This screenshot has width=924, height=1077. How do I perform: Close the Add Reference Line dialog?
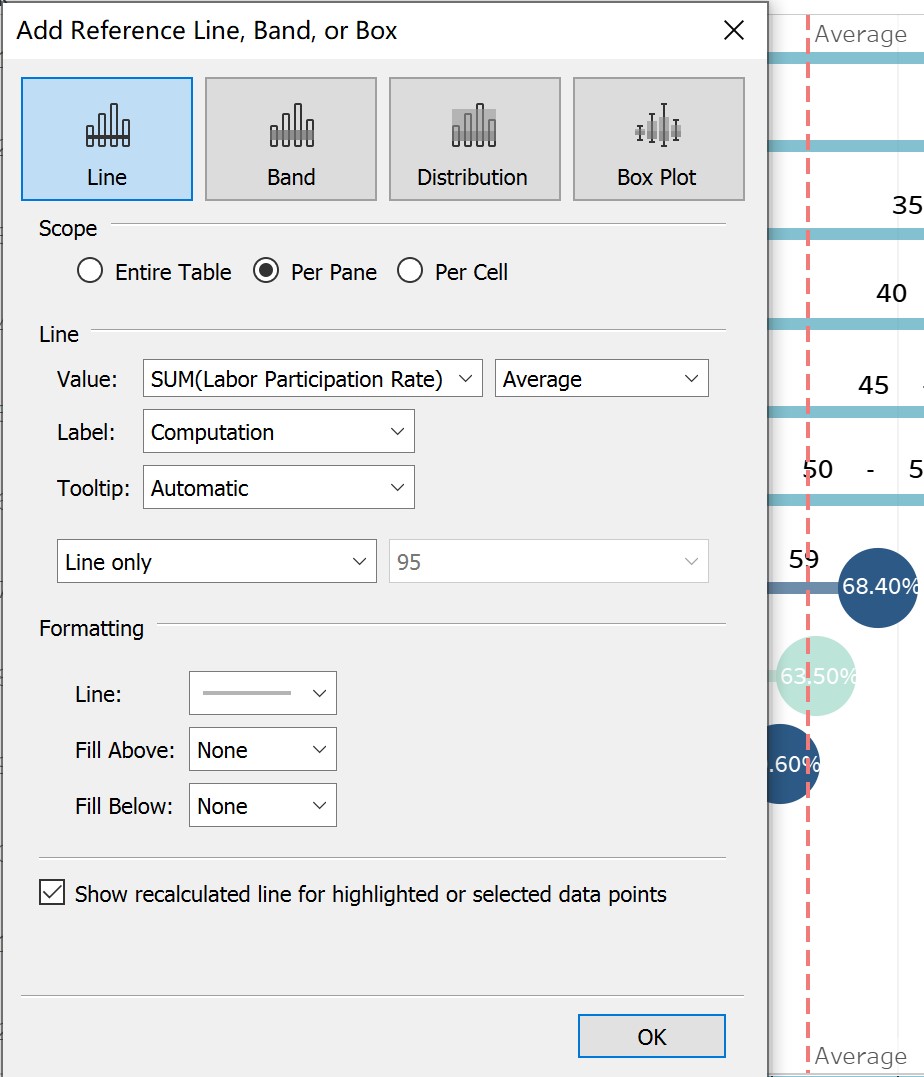point(734,31)
